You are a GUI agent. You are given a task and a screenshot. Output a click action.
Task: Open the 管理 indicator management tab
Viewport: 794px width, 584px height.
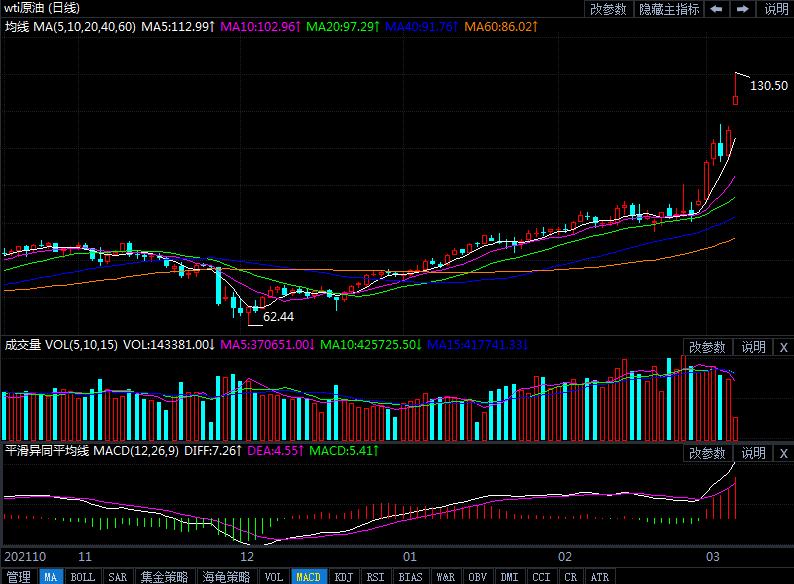pos(18,577)
